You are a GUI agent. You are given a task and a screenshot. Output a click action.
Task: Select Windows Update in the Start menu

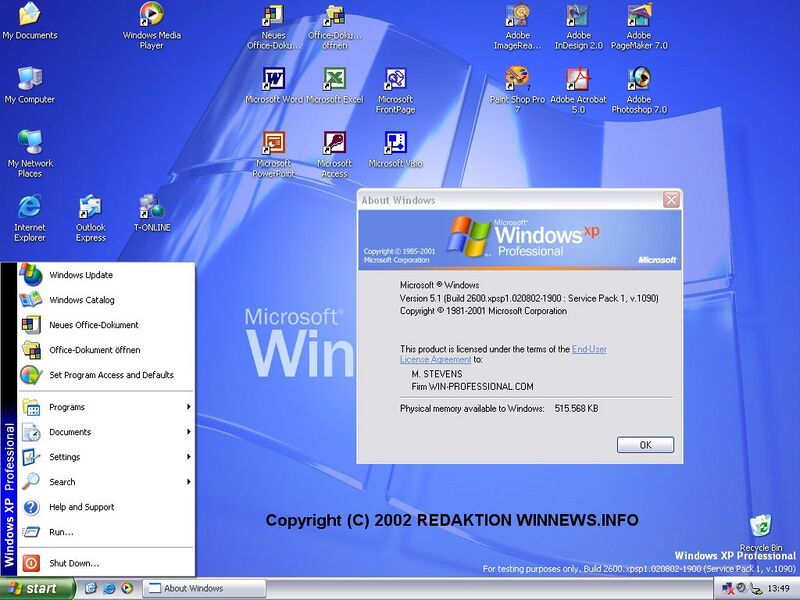(81, 275)
